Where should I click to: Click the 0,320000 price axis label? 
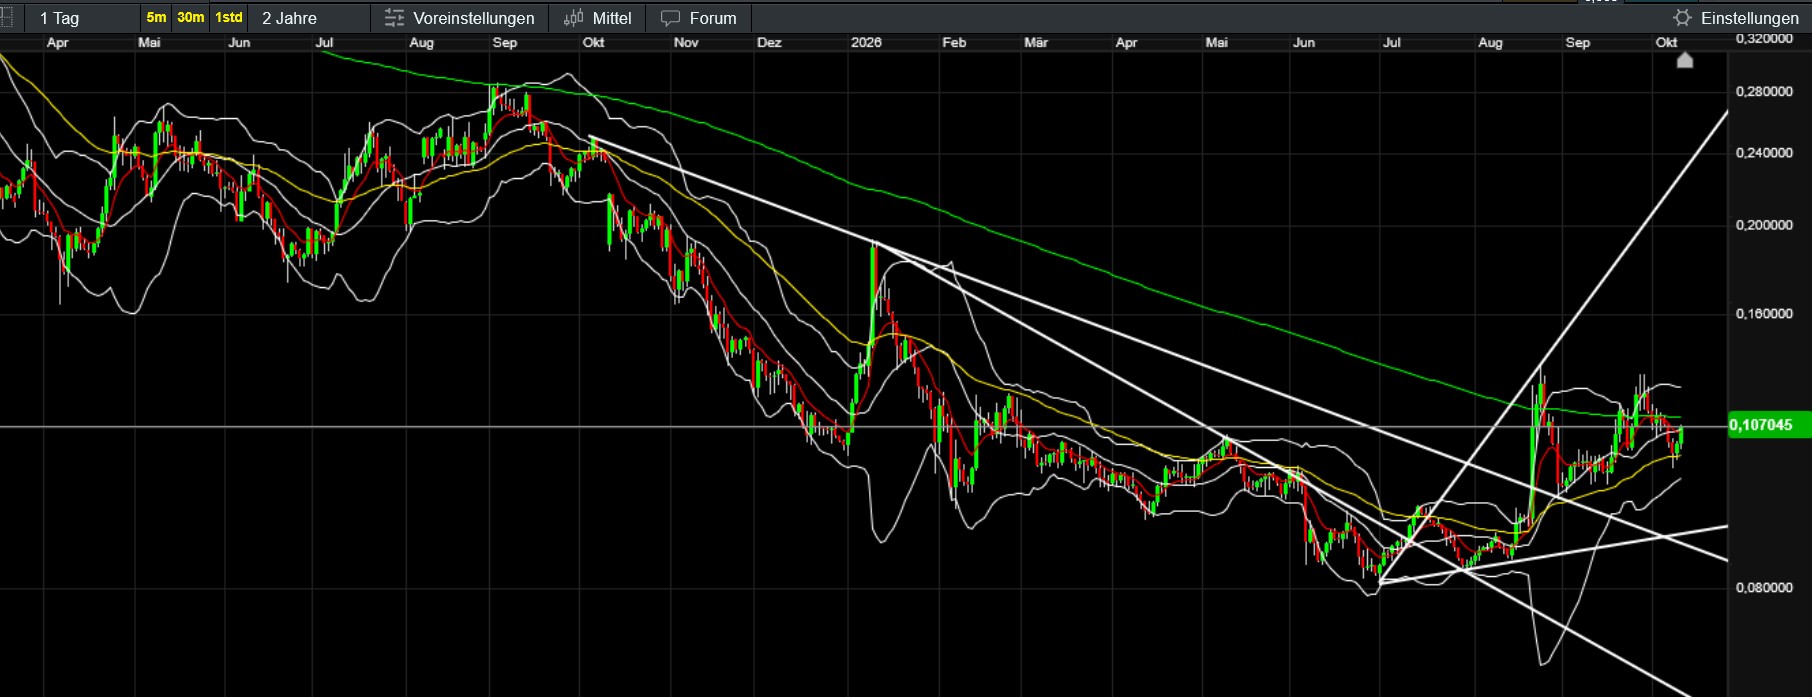coord(1764,38)
